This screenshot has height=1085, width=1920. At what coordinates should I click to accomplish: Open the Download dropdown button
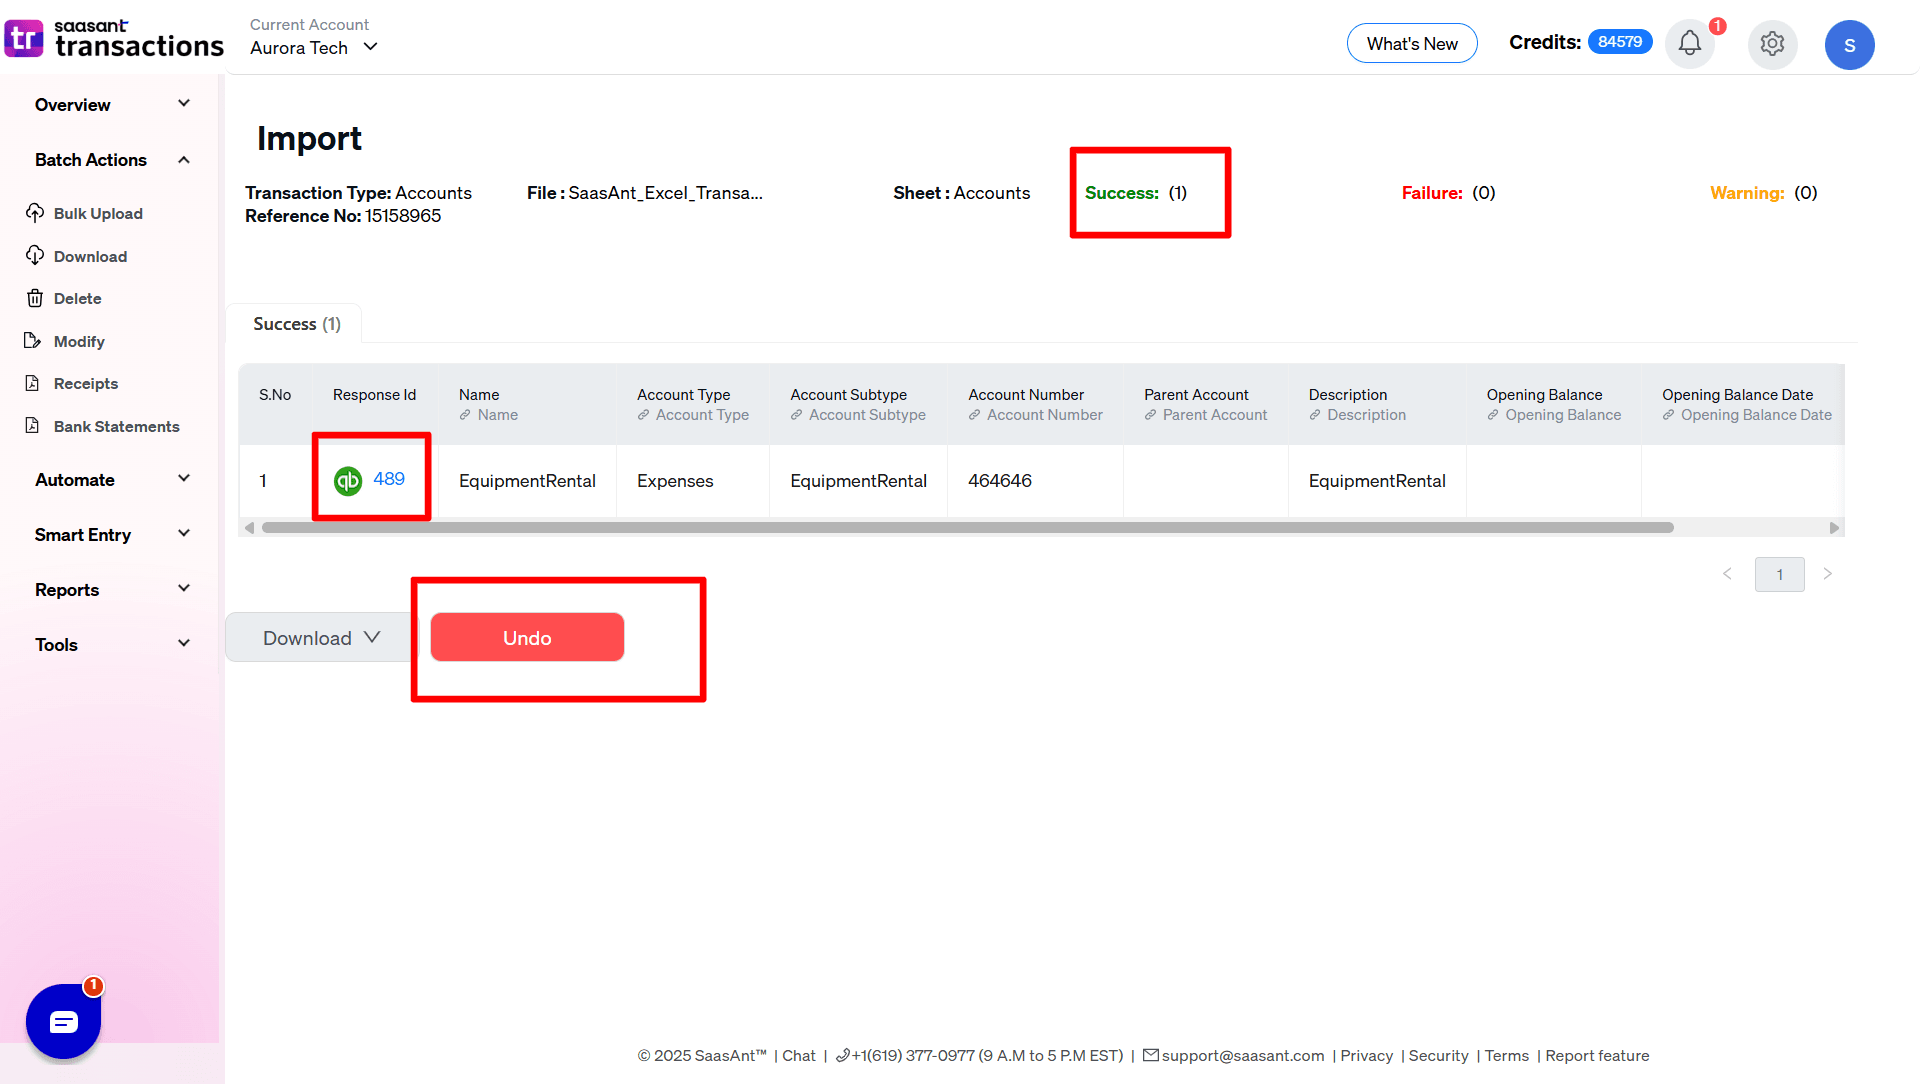(320, 638)
